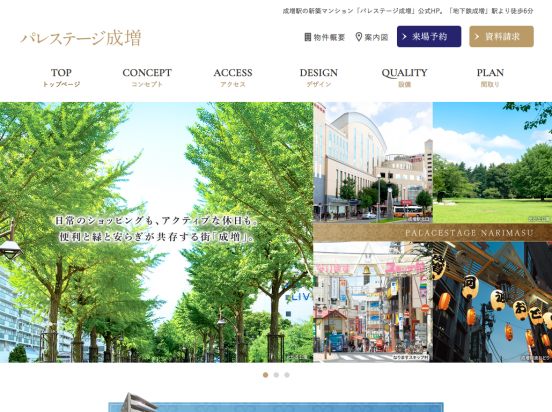The height and width of the screenshot is (412, 552).
Task: Click the なります スキップ村 shopping street photo
Action: (373, 302)
